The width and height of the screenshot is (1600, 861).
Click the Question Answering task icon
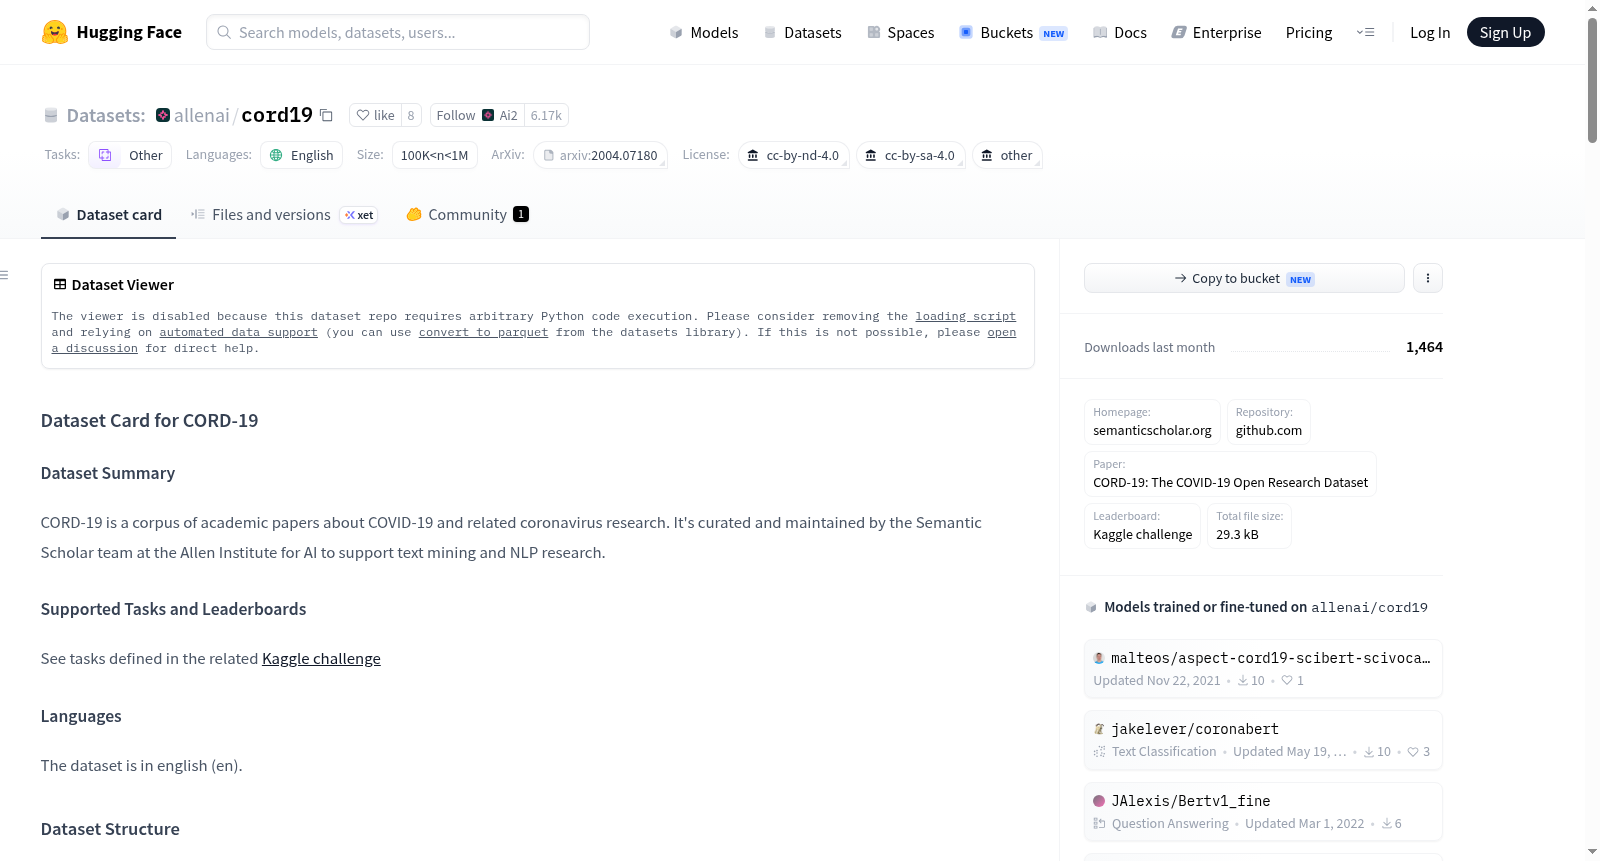(1100, 824)
